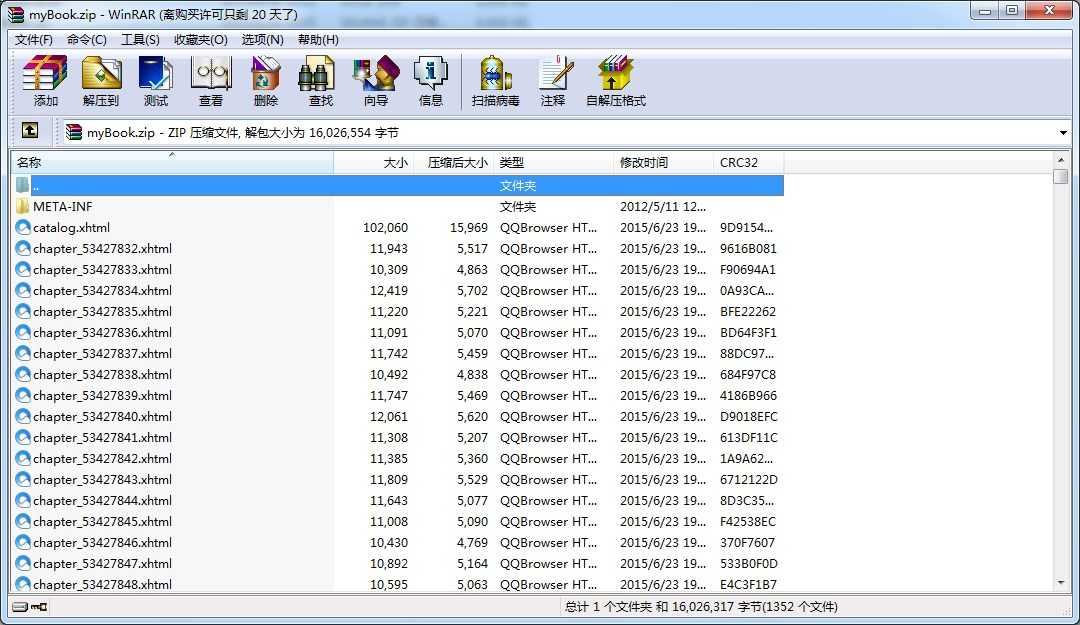Select file chapter_53427843.xhtml
This screenshot has width=1080, height=625.
(103, 480)
